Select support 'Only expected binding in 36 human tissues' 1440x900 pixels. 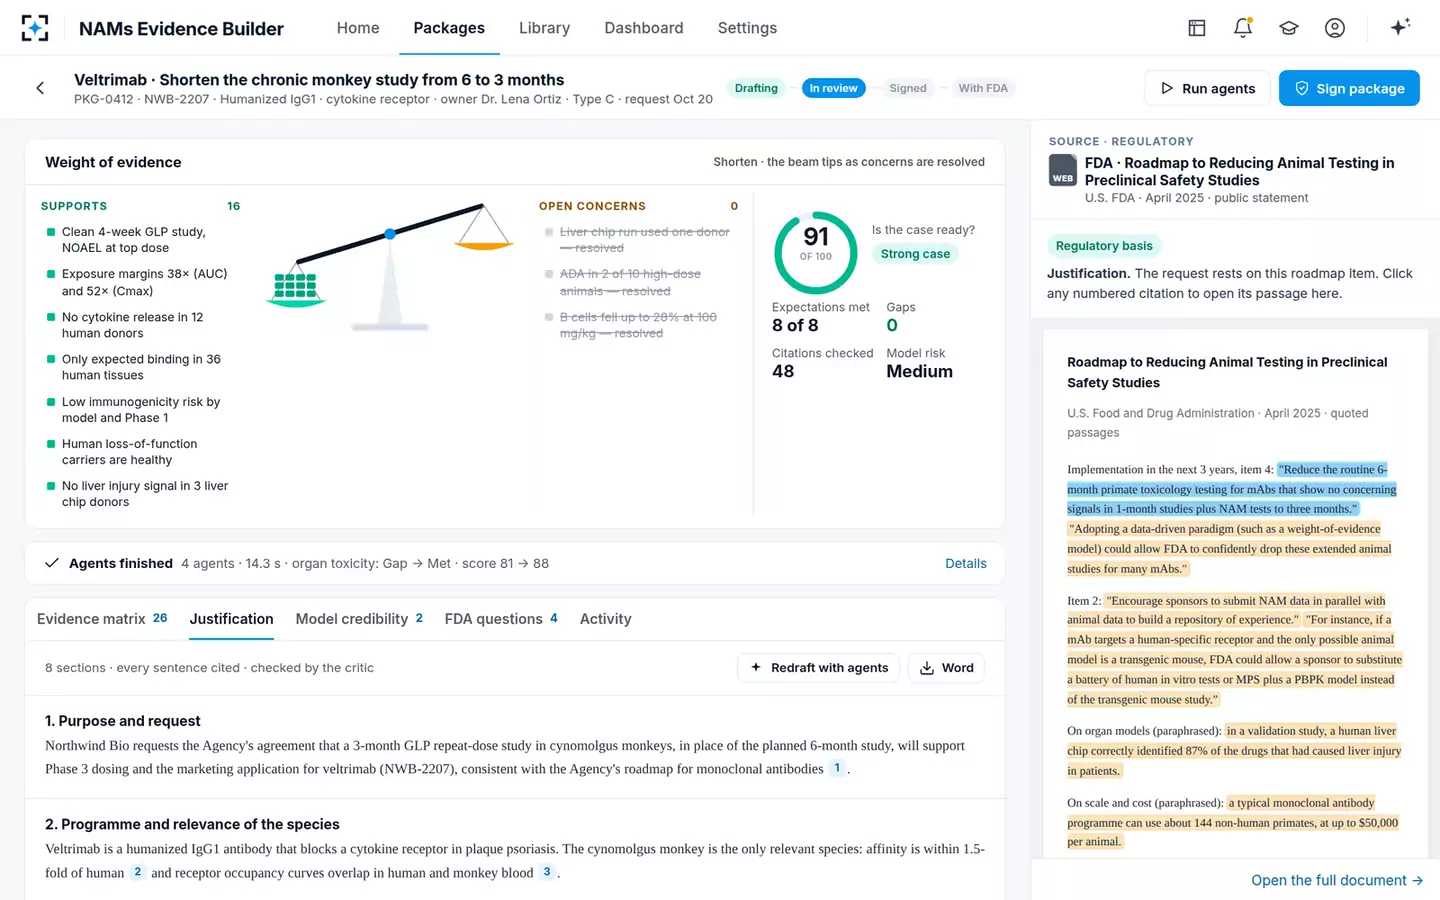click(134, 367)
